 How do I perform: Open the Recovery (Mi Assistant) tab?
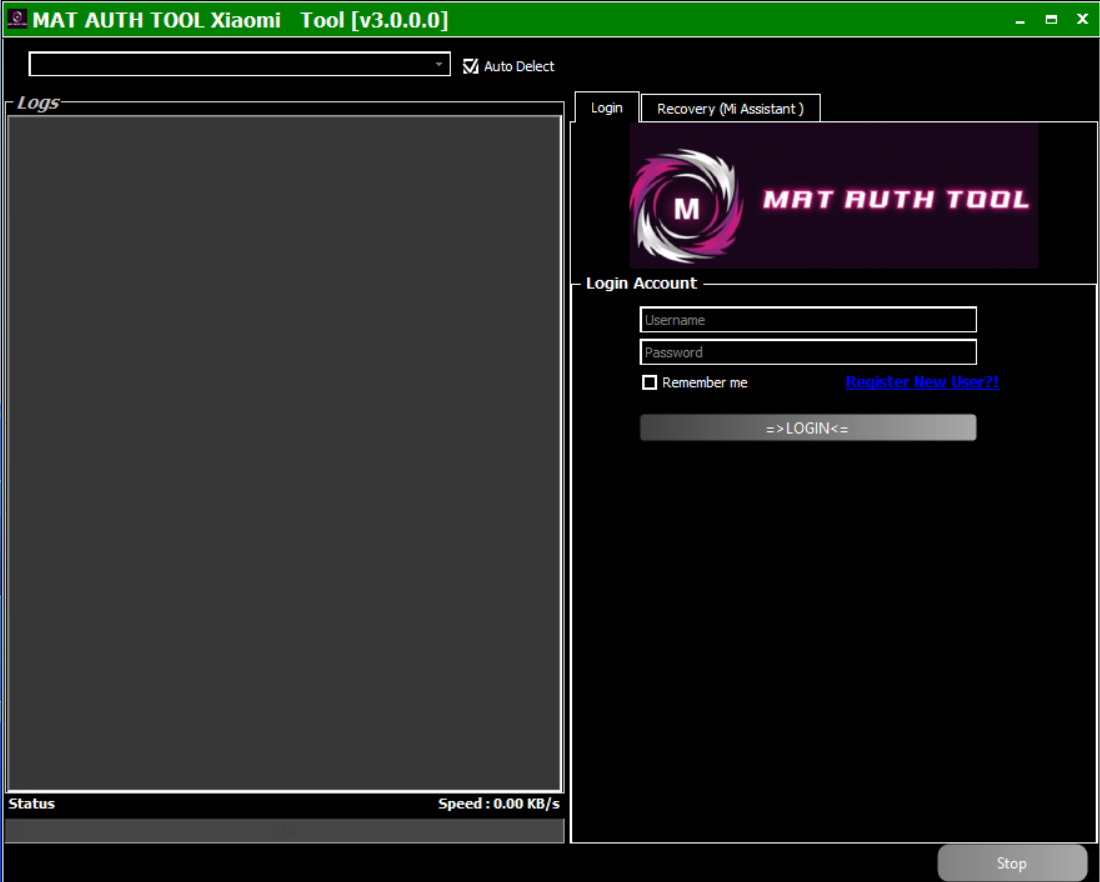[x=730, y=109]
